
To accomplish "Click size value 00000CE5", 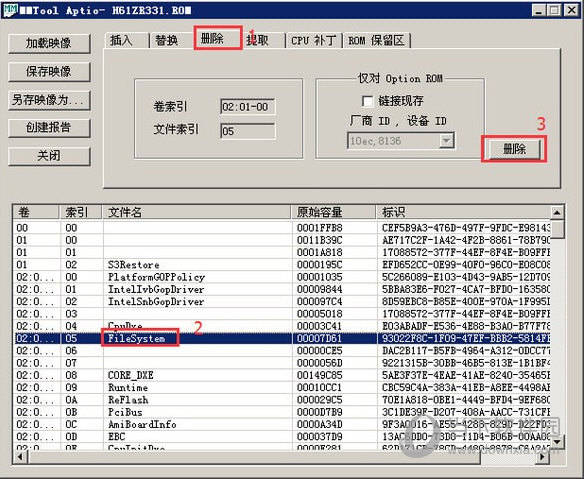I will point(319,351).
